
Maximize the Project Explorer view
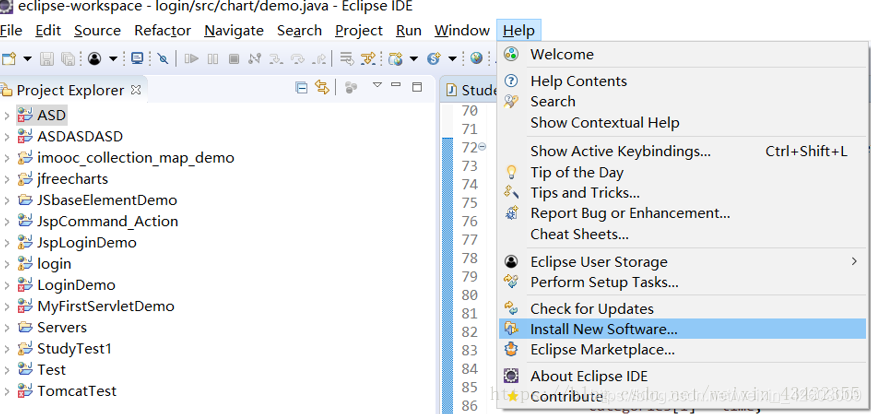click(x=417, y=87)
